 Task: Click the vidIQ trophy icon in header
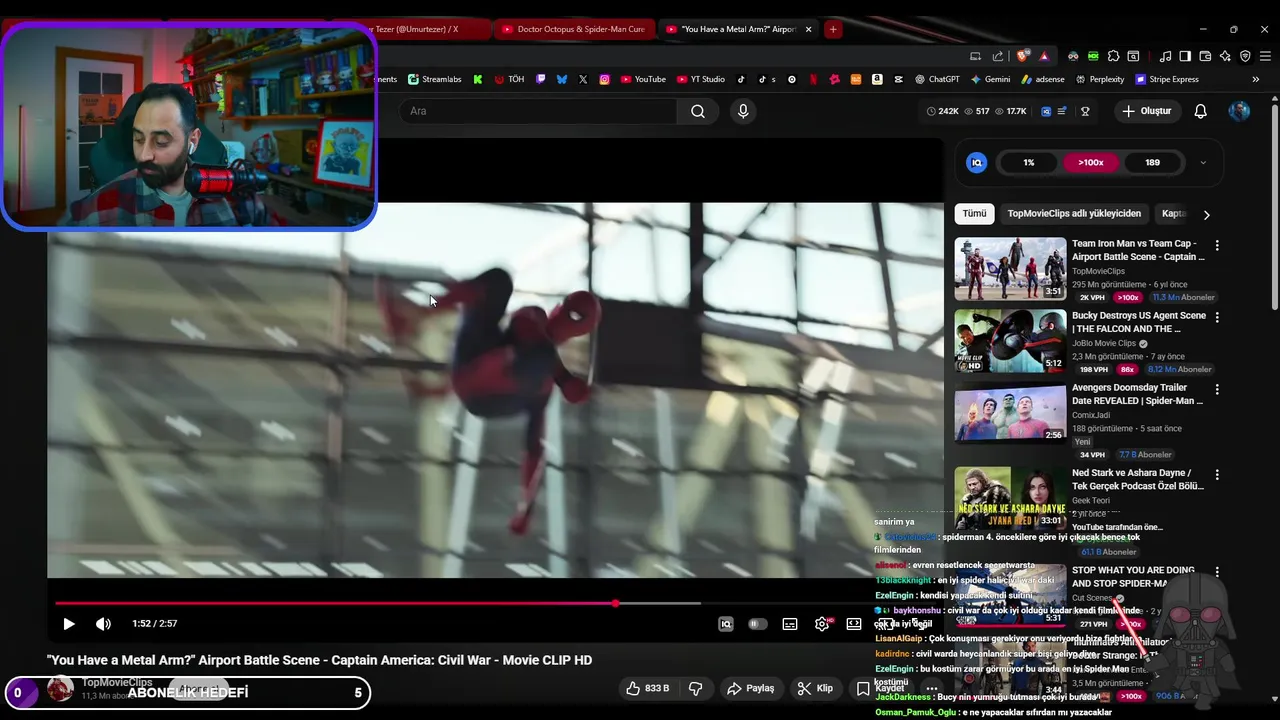[1085, 111]
